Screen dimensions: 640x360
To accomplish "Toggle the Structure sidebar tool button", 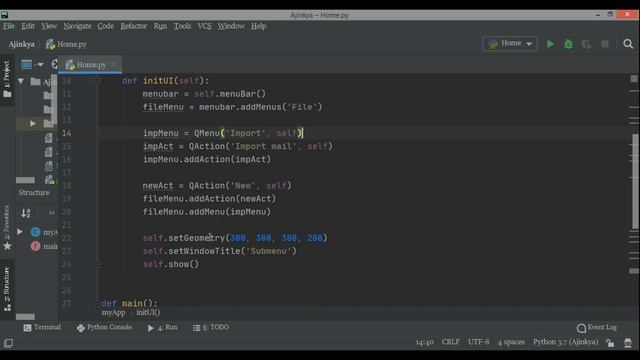I will tap(7, 289).
